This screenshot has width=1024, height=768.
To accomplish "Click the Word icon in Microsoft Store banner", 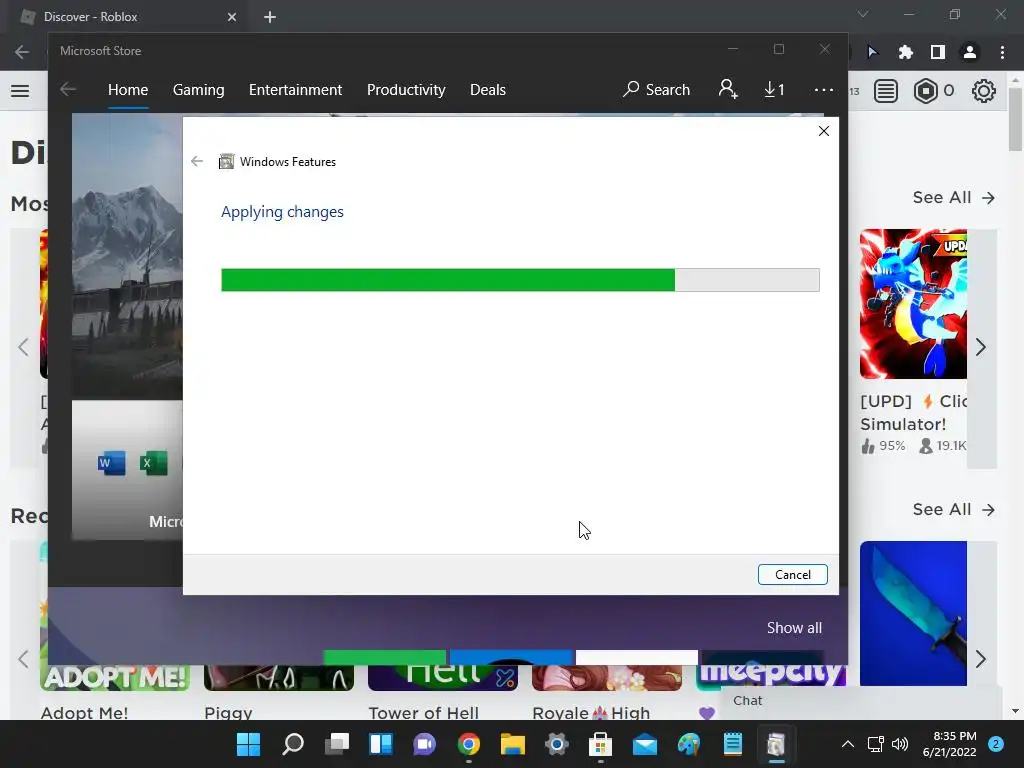I will [x=112, y=464].
